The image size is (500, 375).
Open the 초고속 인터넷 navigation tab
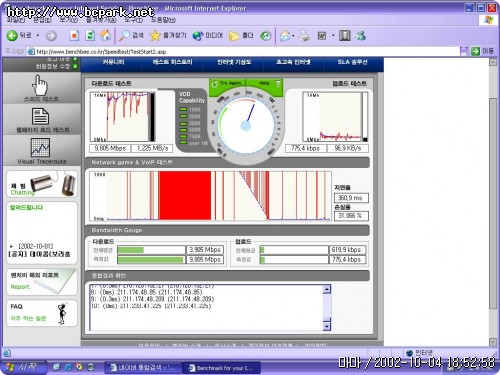(x=293, y=62)
